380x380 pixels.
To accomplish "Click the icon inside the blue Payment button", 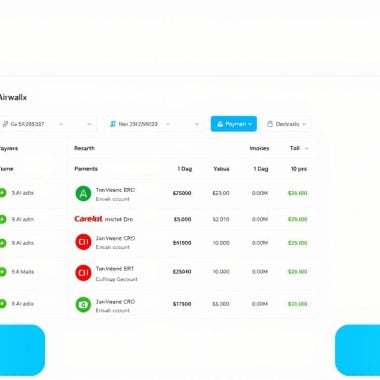I will point(220,124).
